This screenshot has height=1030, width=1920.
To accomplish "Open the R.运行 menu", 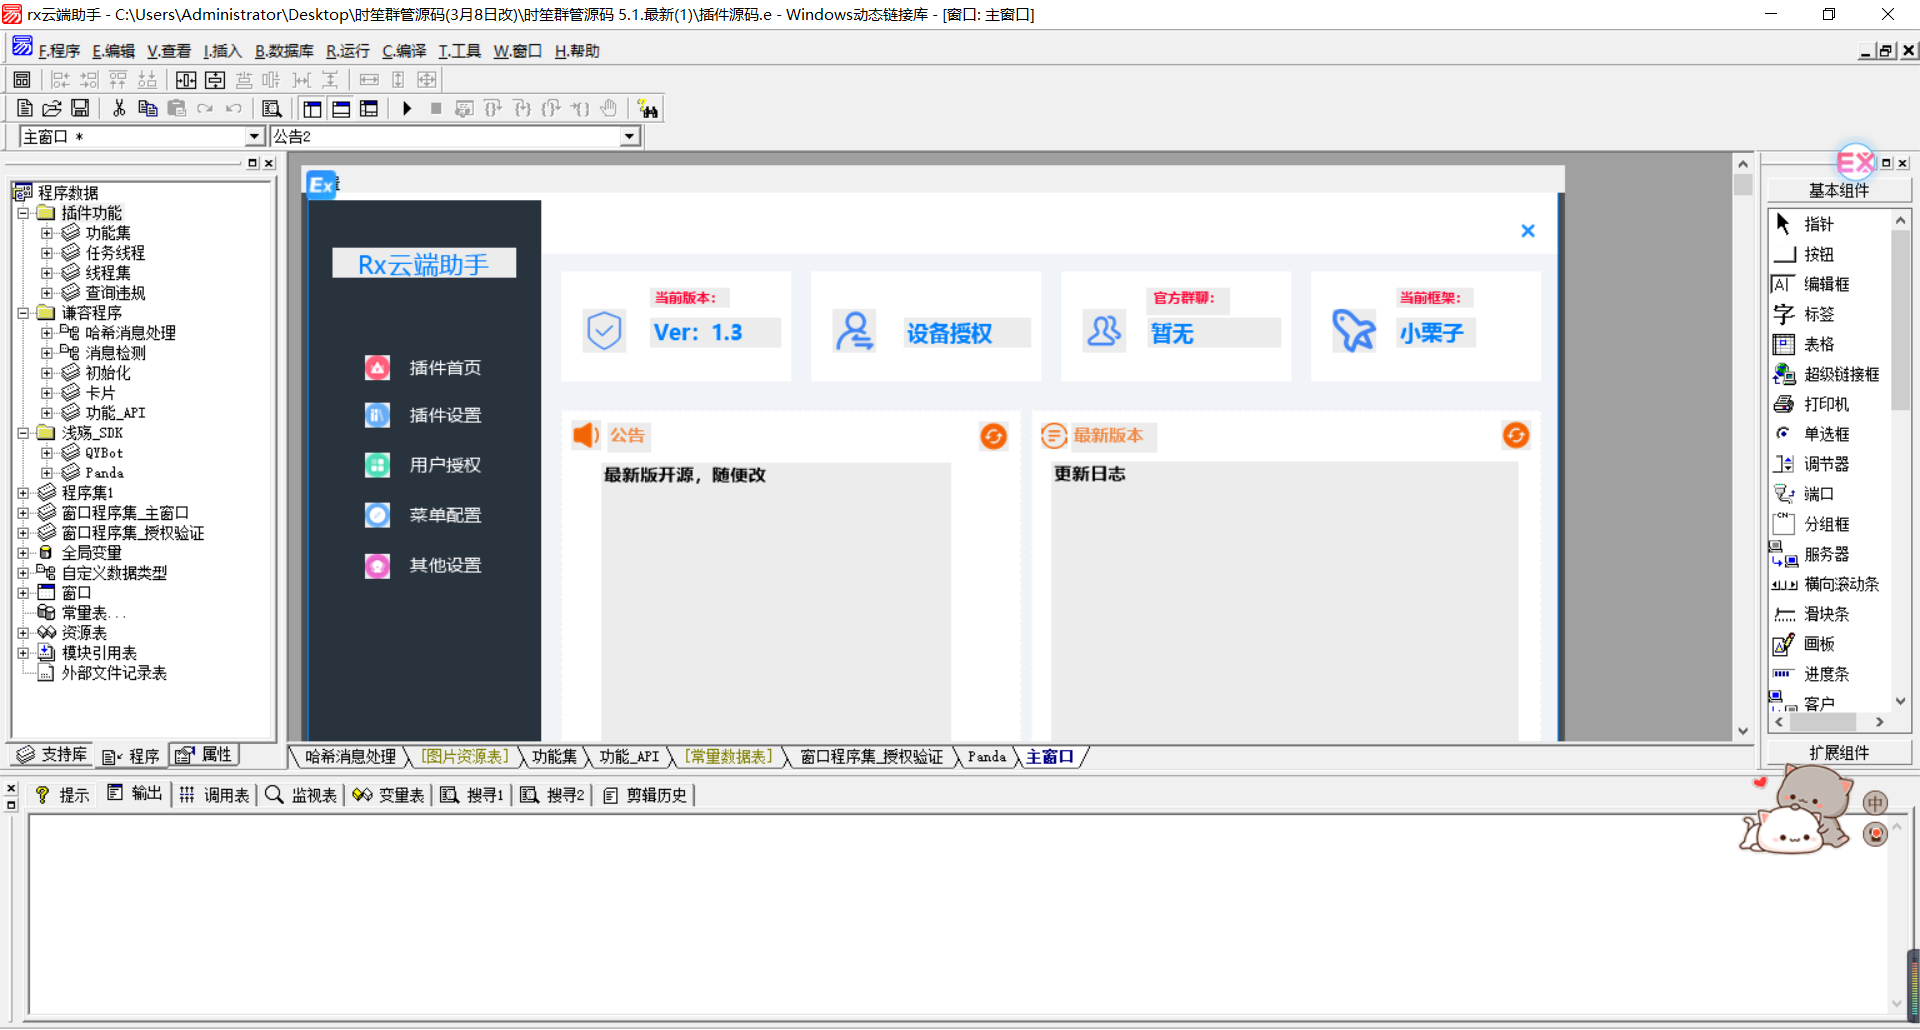I will coord(347,51).
